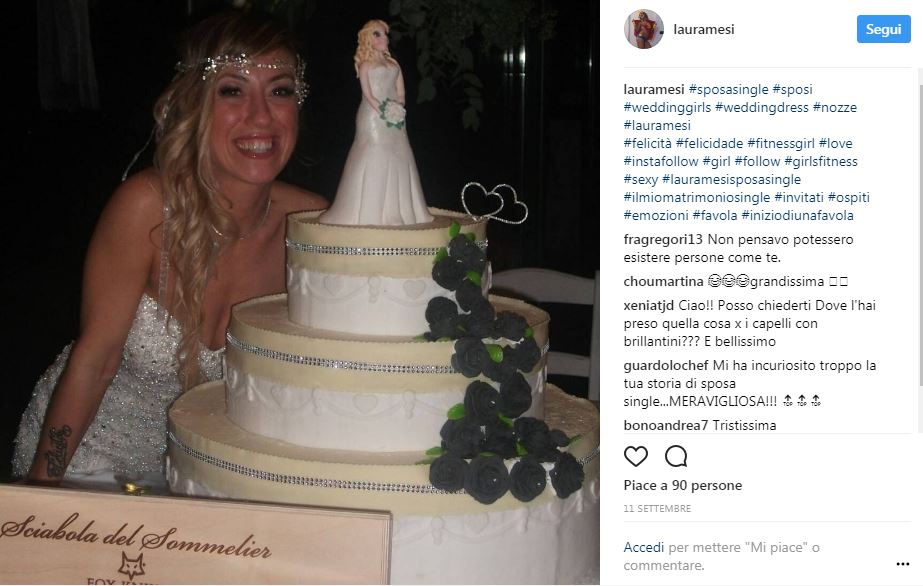Screen dimensions: 923x586
Task: Click the 11 SETTEMBRE post date
Action: tap(657, 508)
